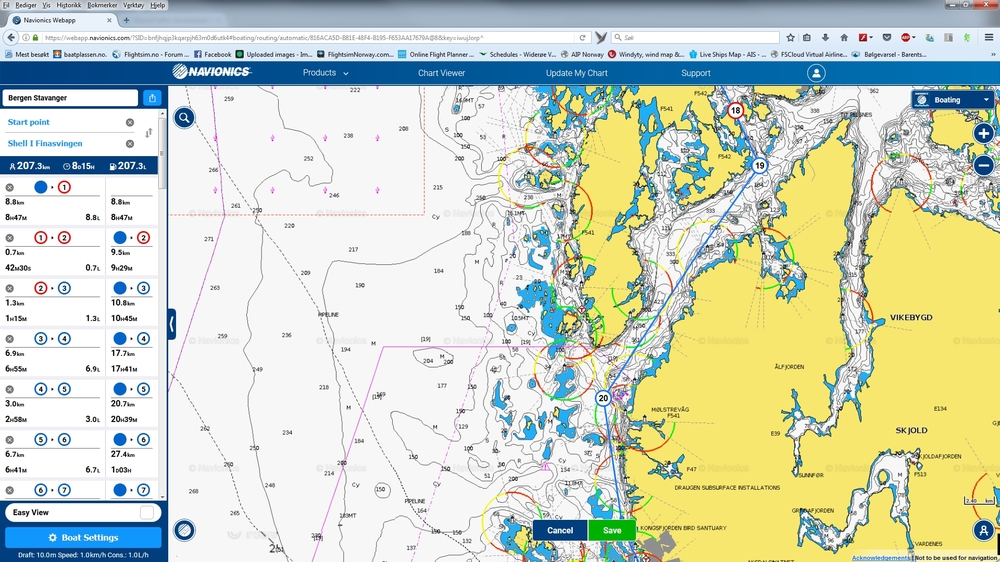The width and height of the screenshot is (1000, 562).
Task: Edit the route name Bergen Stavanger field
Action: (x=70, y=98)
